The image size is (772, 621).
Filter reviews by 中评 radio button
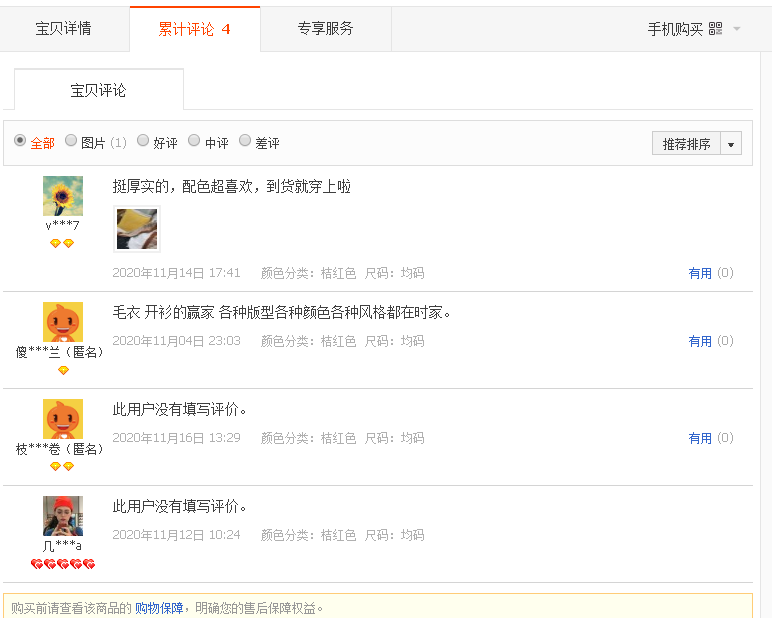[194, 141]
